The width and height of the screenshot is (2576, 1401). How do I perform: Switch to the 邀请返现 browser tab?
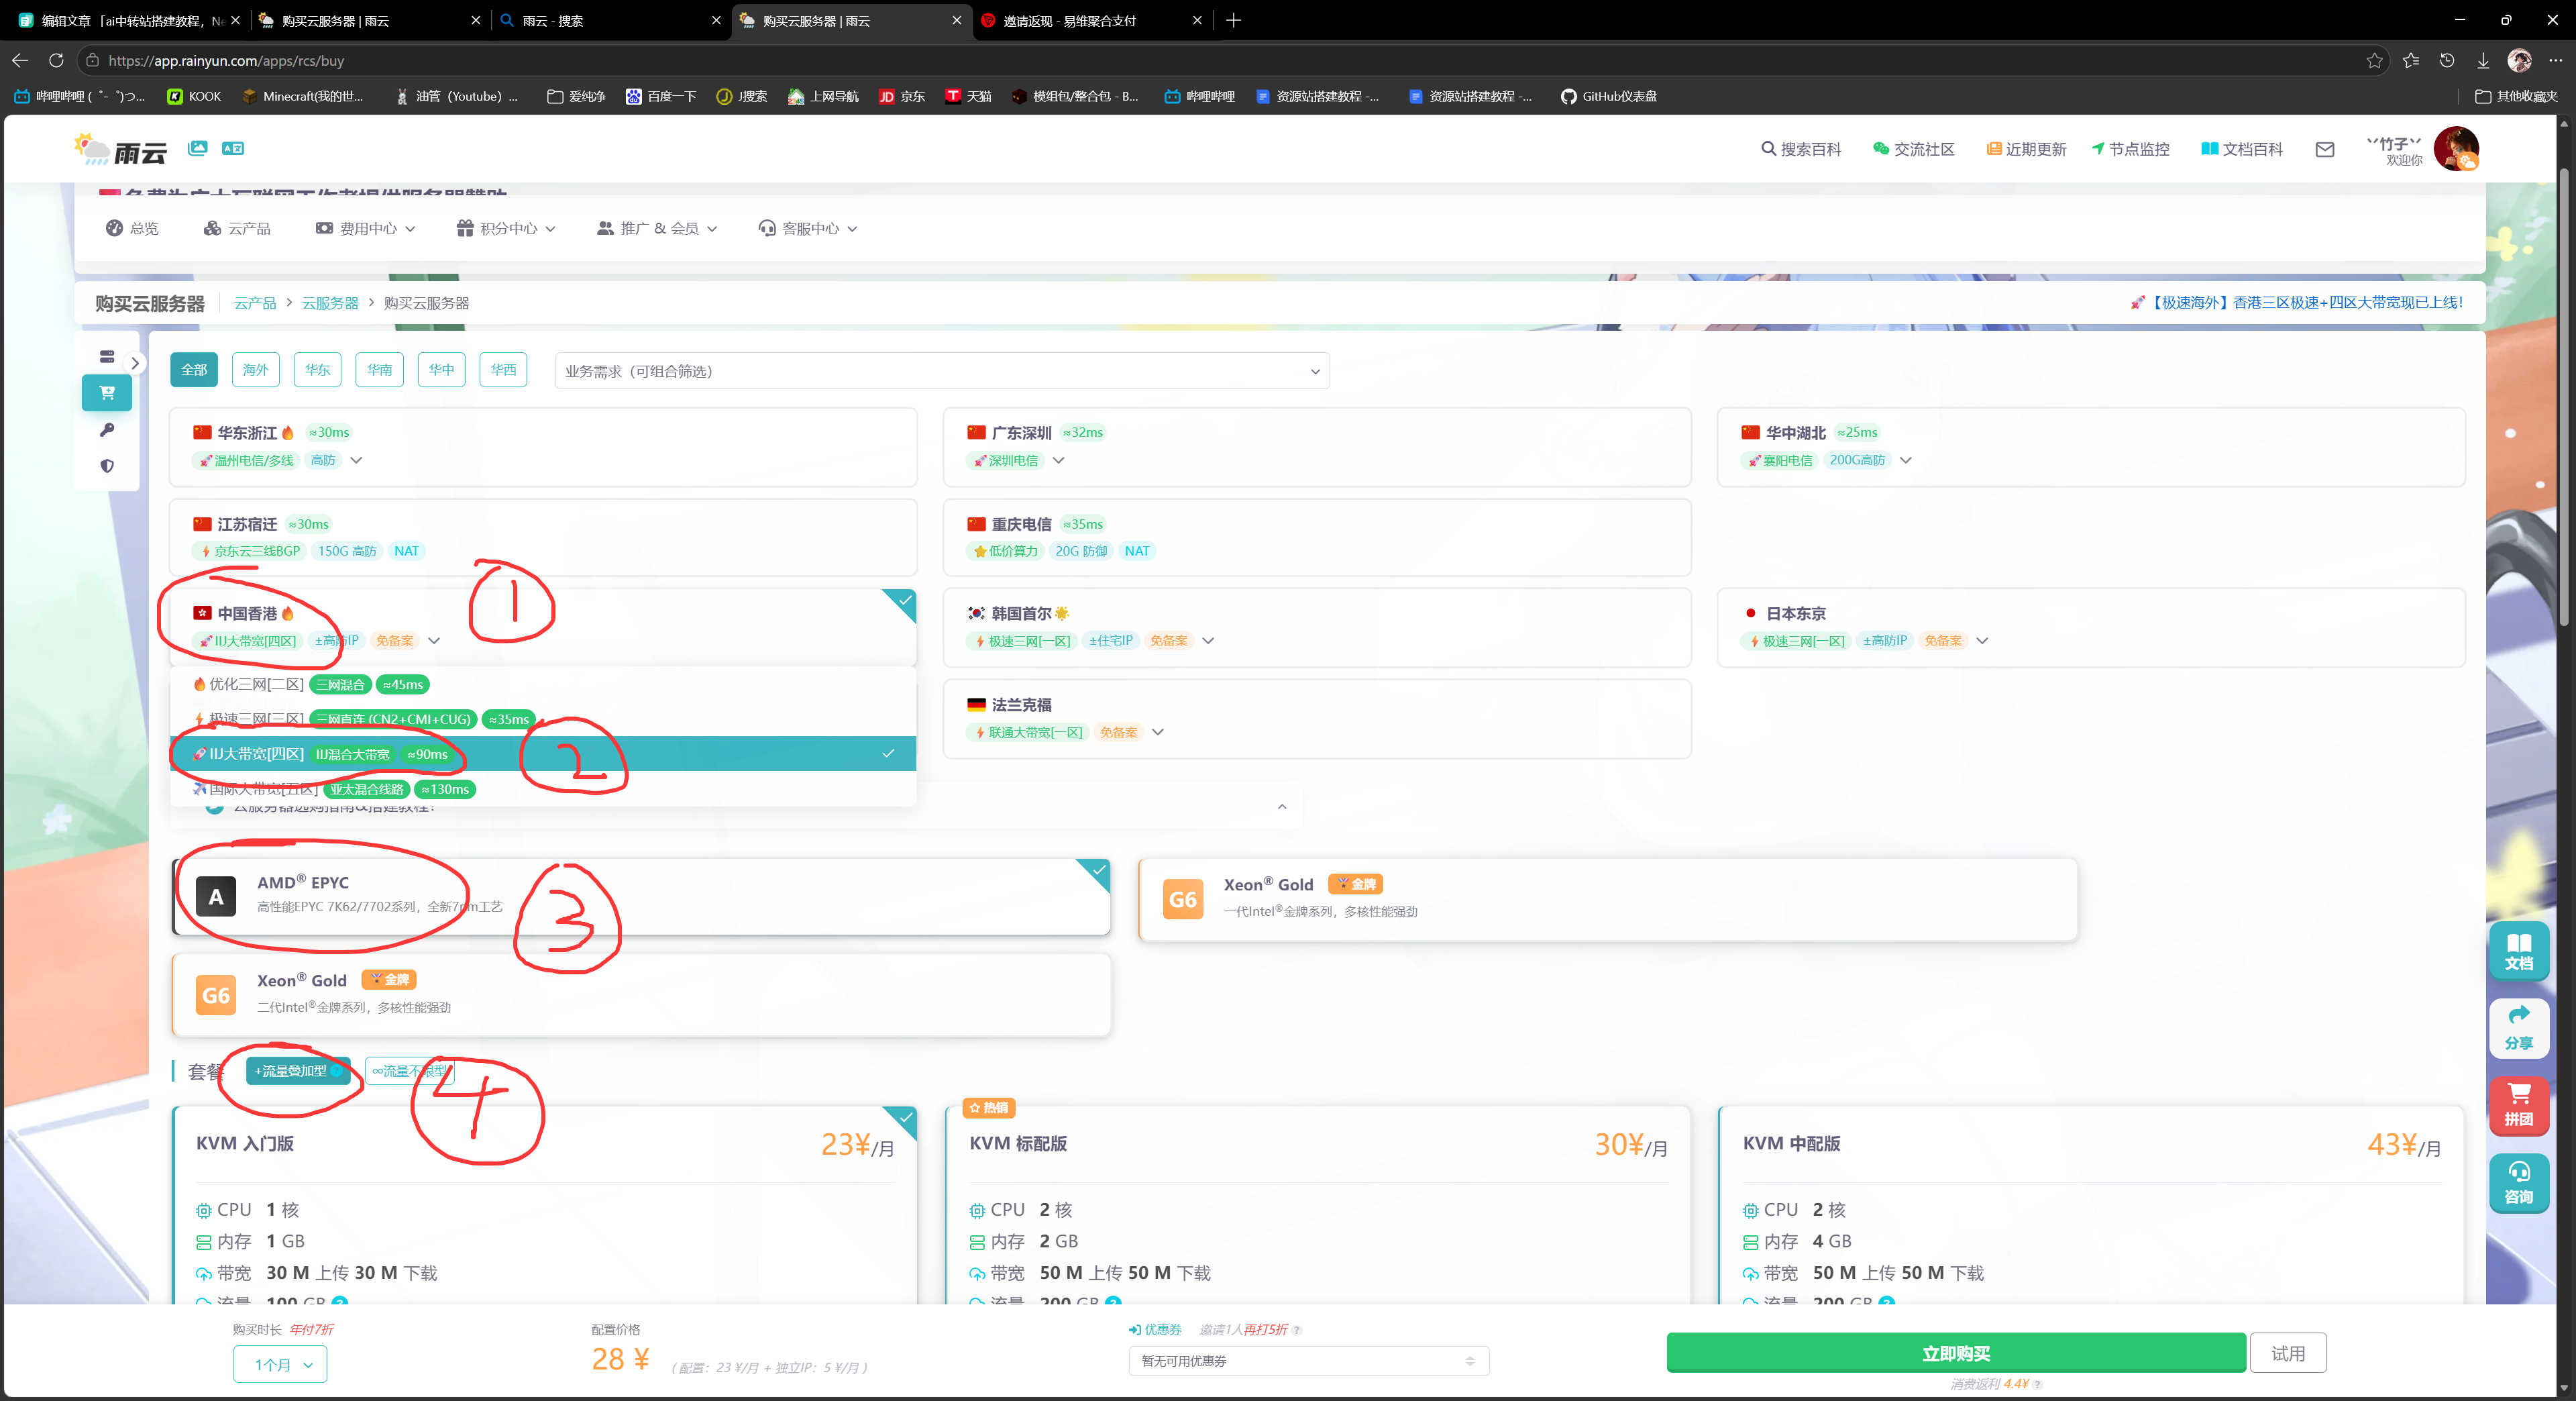point(1092,20)
